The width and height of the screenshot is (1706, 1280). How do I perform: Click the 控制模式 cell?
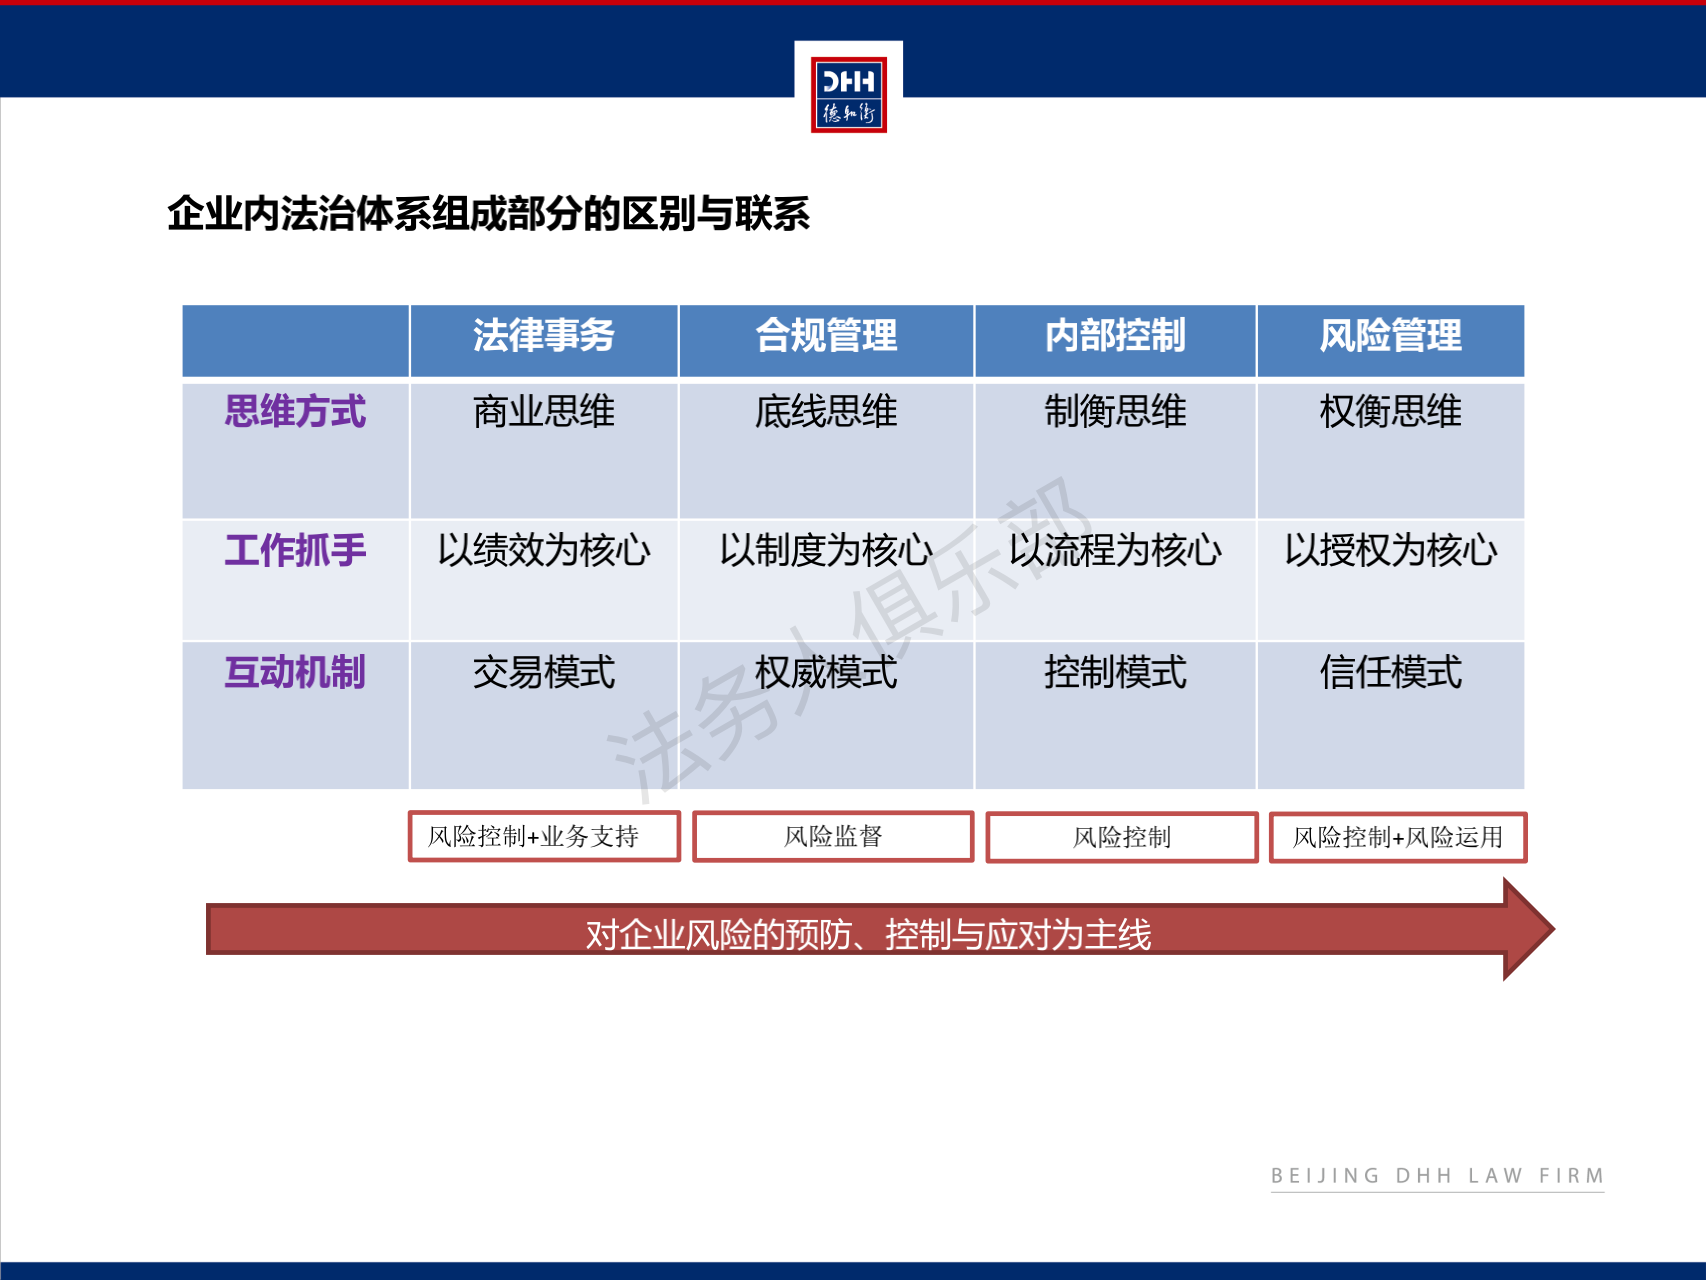pyautogui.click(x=1115, y=715)
